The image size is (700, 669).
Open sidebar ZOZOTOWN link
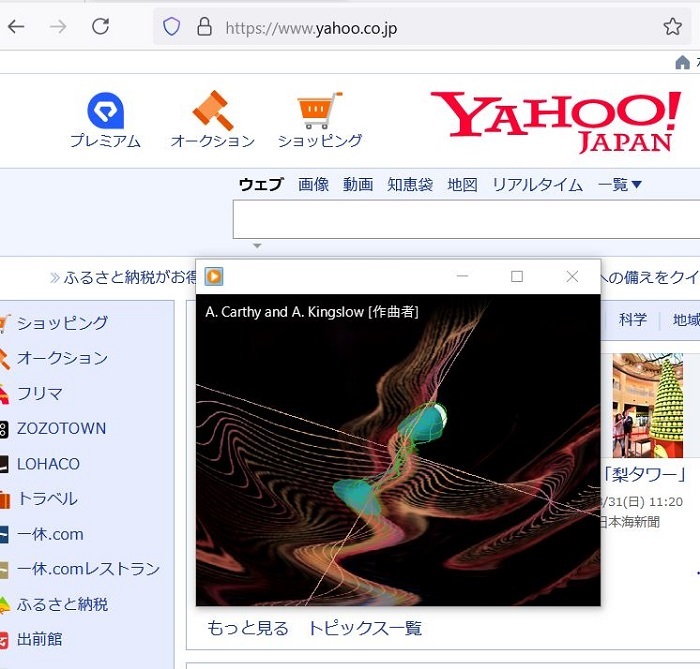coord(62,428)
